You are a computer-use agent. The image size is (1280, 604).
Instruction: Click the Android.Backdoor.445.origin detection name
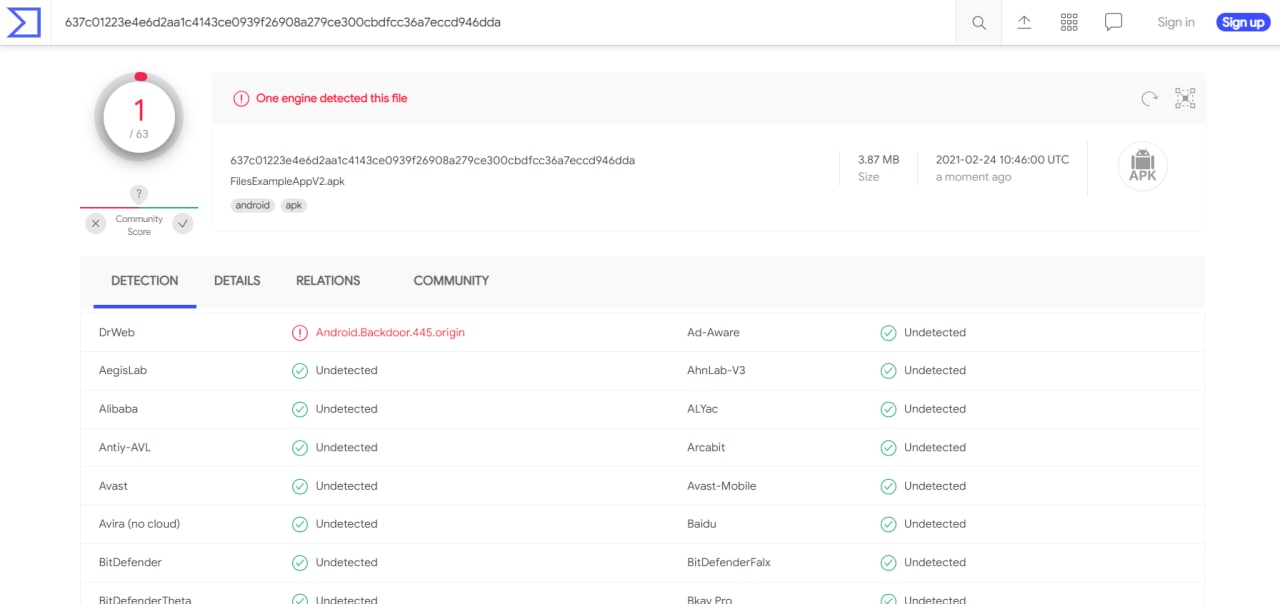[390, 333]
